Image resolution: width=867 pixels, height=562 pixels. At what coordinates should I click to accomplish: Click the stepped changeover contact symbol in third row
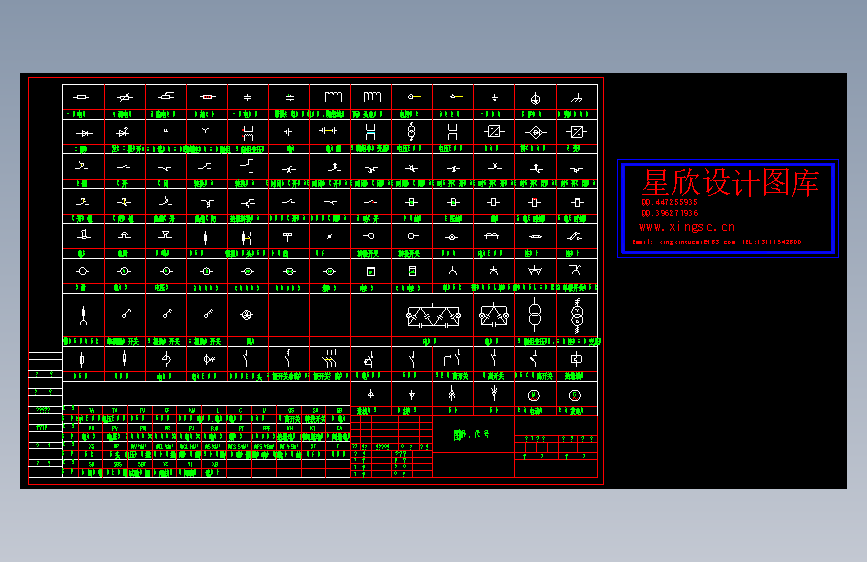click(x=247, y=164)
